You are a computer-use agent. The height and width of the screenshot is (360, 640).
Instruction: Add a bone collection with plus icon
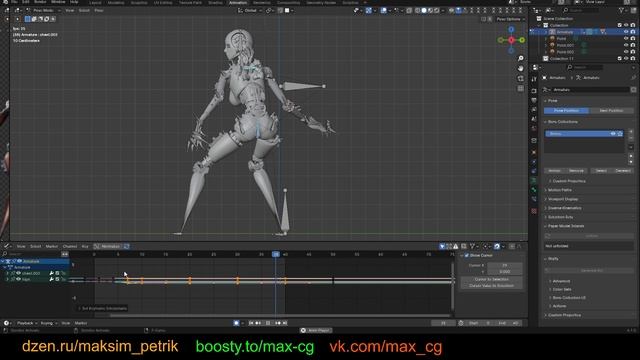coord(631,132)
